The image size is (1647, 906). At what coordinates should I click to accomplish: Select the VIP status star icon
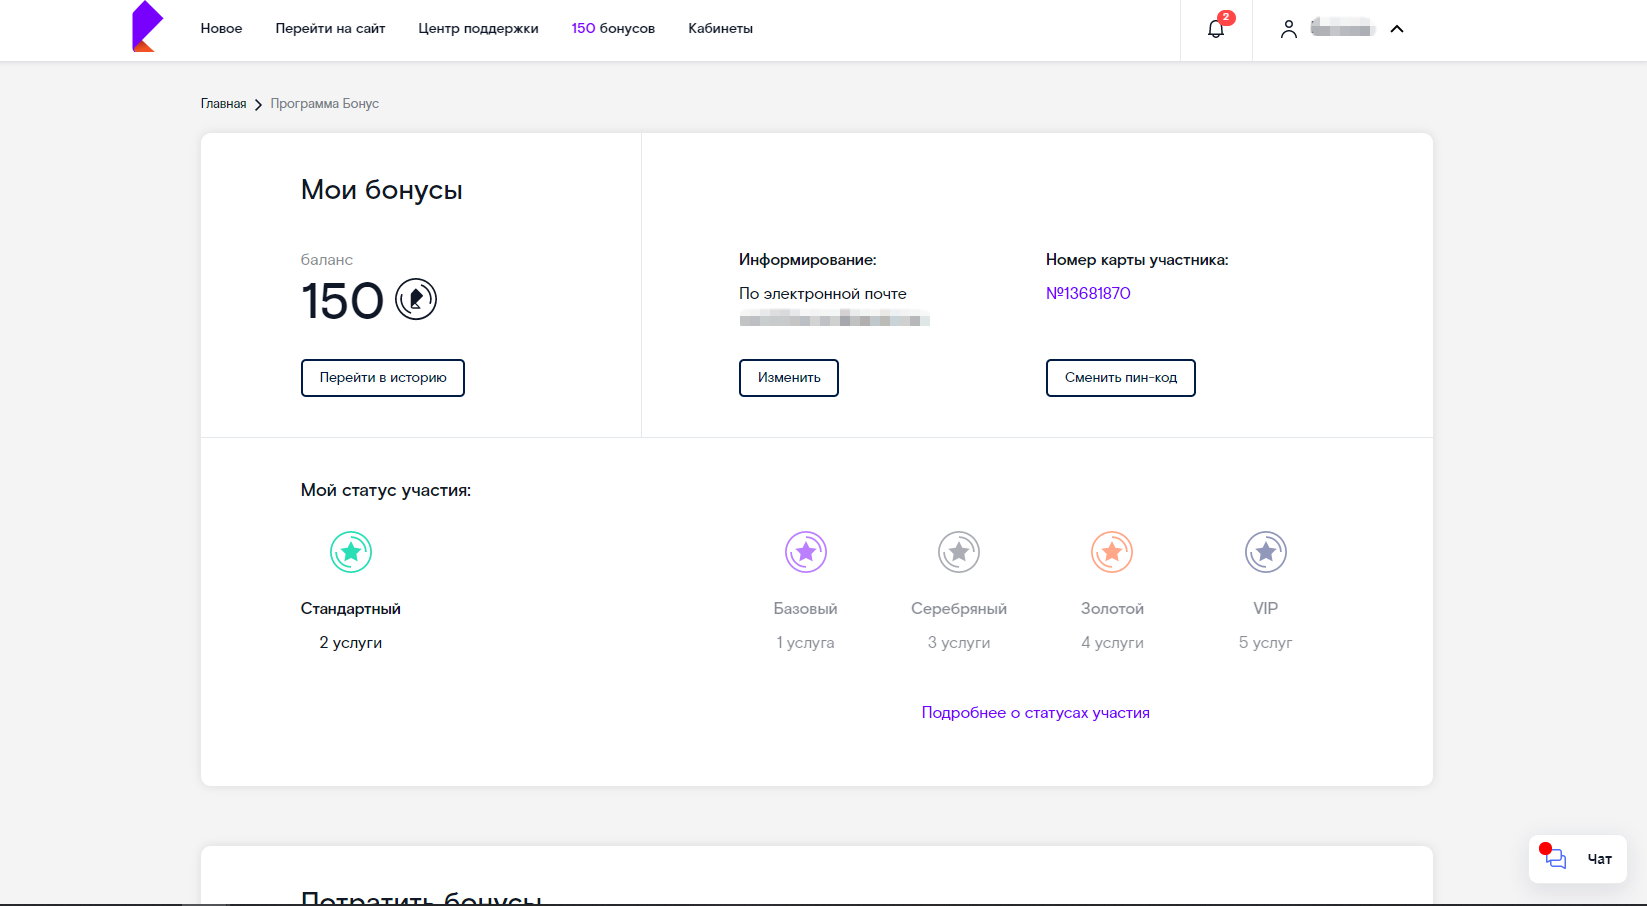(x=1265, y=551)
